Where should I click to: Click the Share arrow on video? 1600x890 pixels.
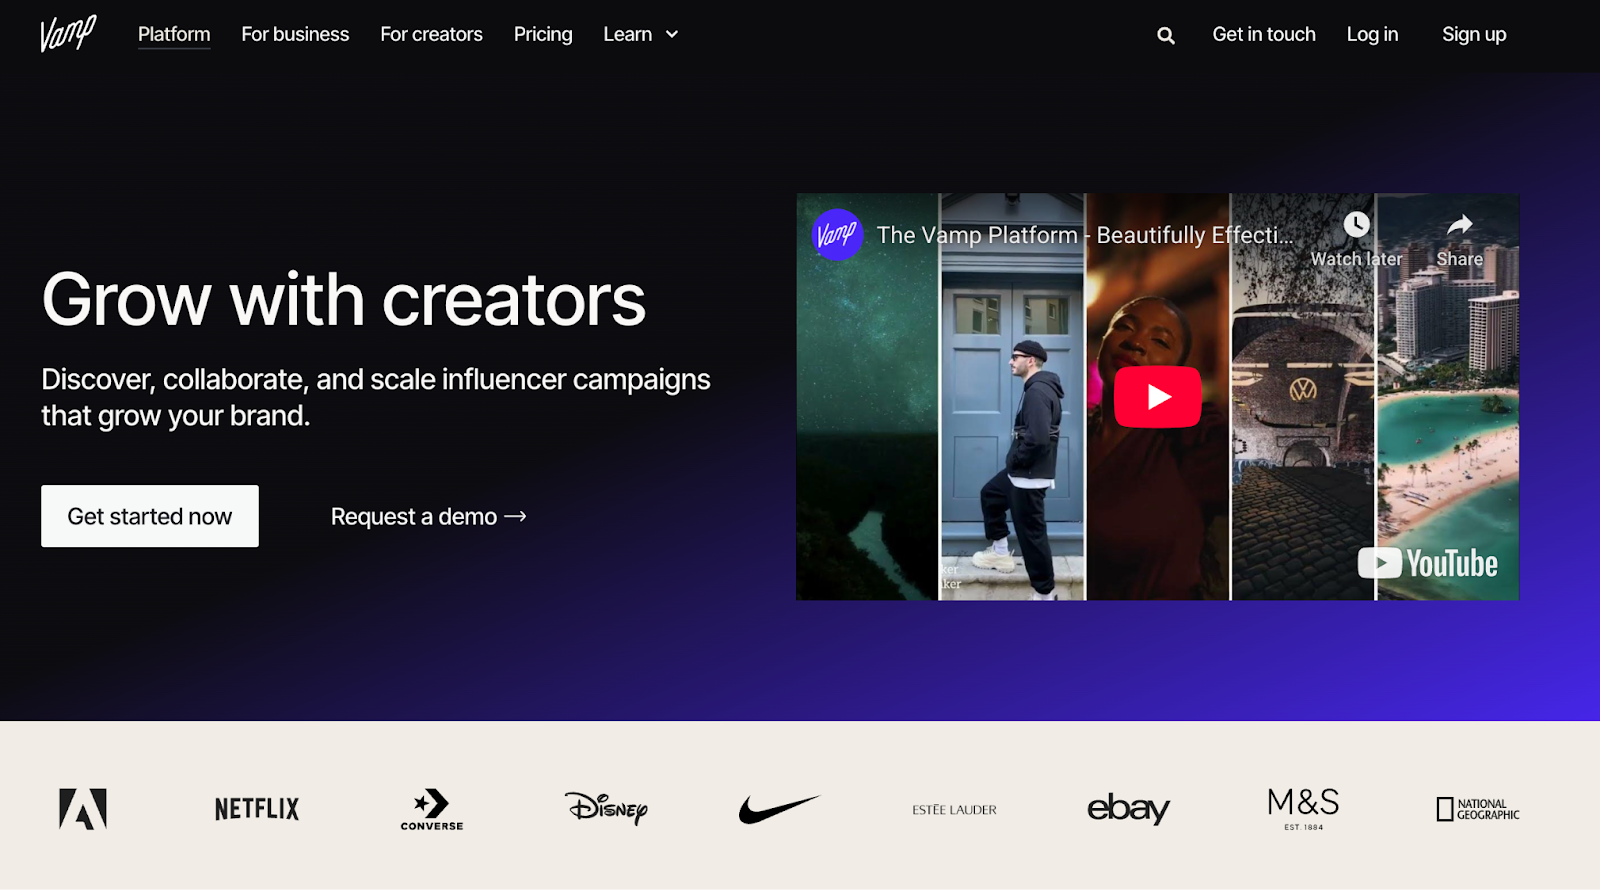click(1460, 224)
